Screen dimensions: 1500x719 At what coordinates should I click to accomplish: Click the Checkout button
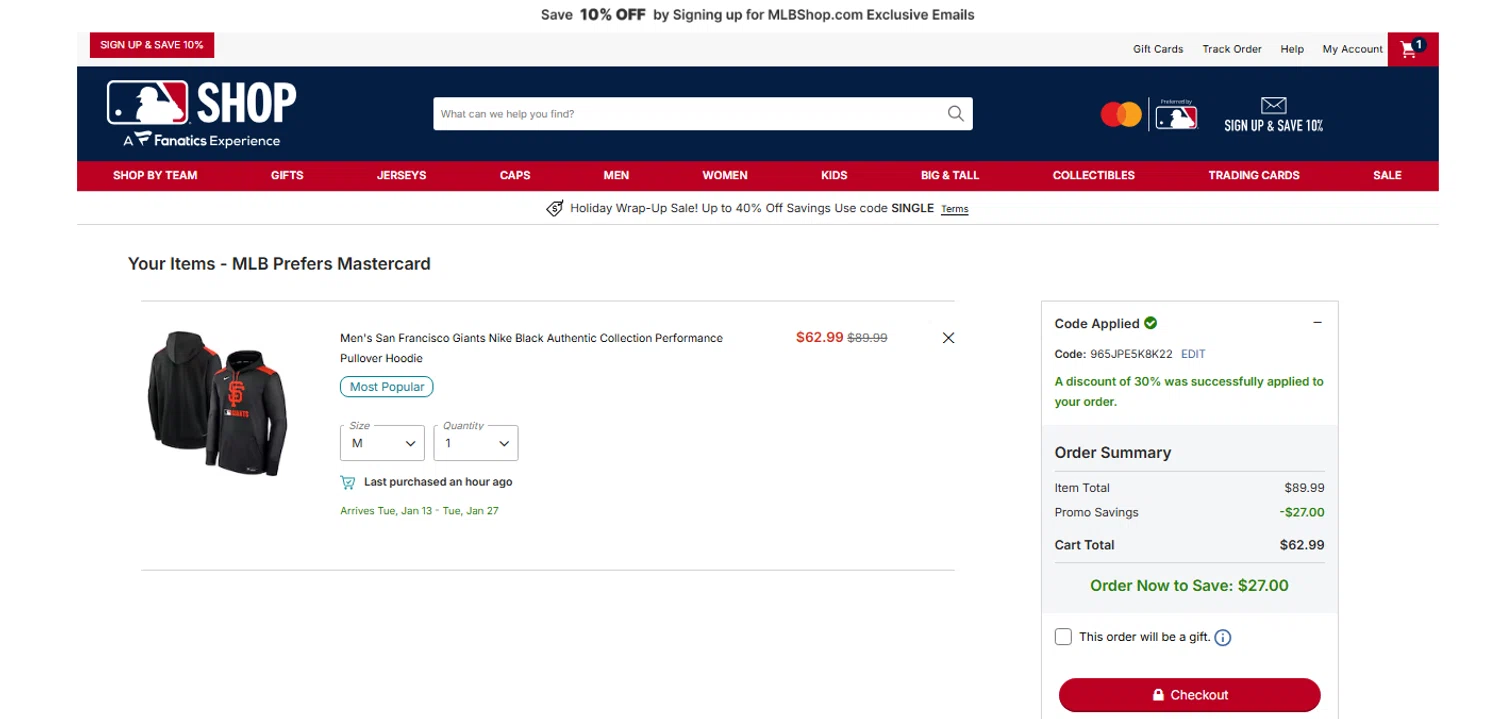(1189, 695)
